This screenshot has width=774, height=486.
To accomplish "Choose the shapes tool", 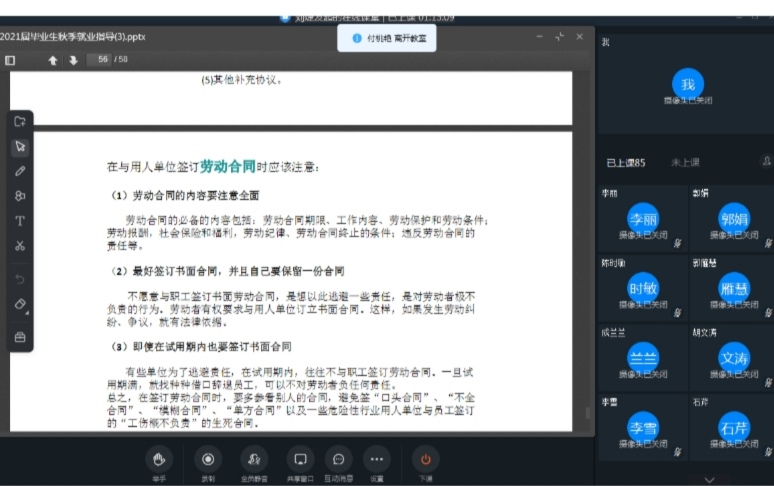I will (20, 196).
